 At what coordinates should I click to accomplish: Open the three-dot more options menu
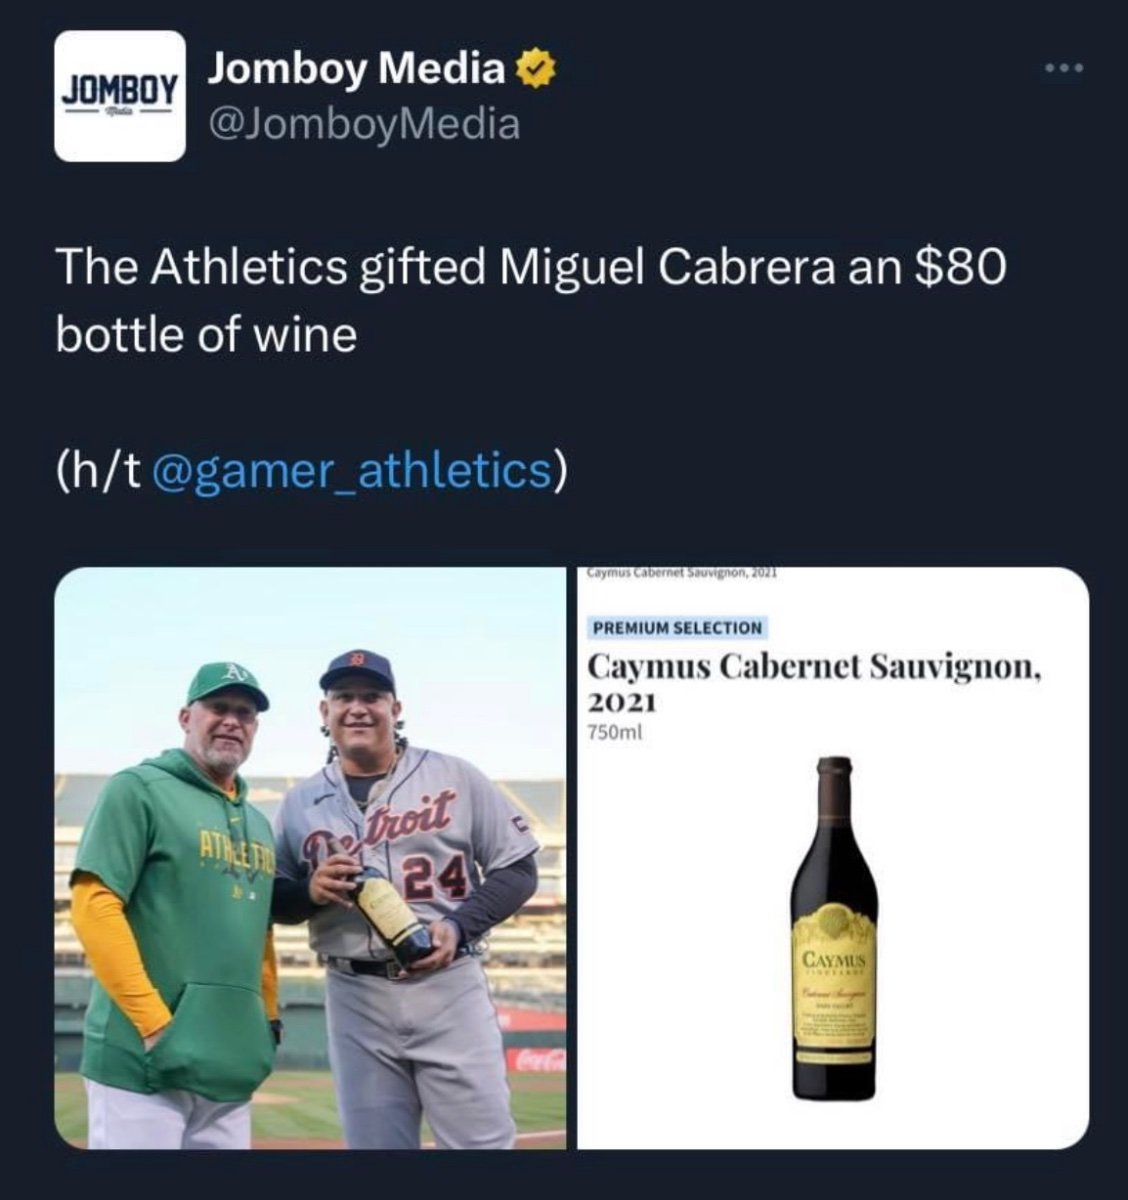[x=1062, y=69]
